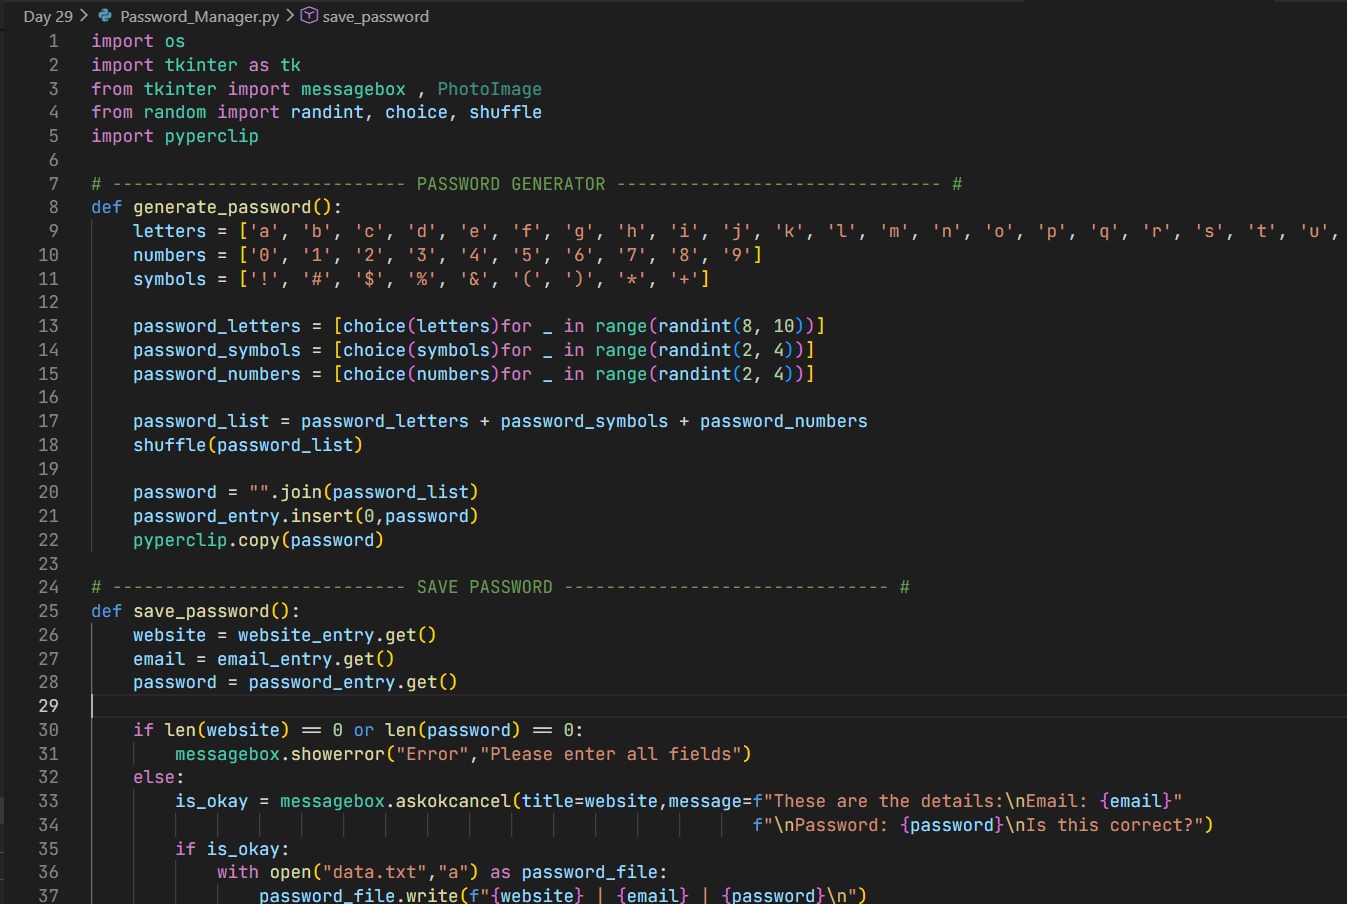Click line number 30 in the gutter

point(49,730)
